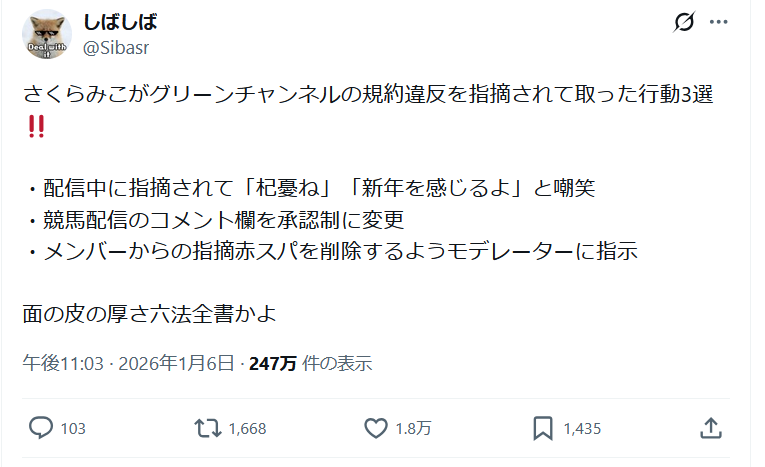
Task: Open the more options ellipsis menu
Action: pyautogui.click(x=719, y=22)
